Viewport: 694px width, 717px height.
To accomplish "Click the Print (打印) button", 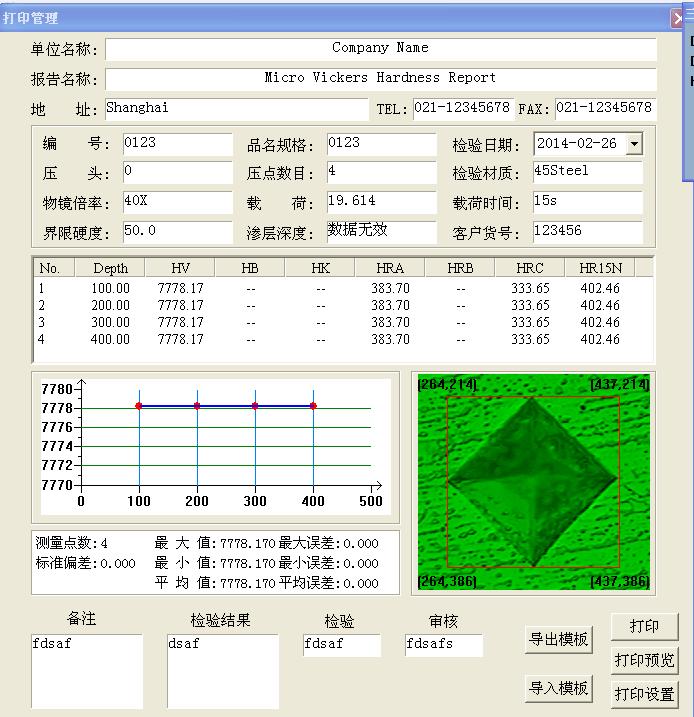I will (x=644, y=626).
